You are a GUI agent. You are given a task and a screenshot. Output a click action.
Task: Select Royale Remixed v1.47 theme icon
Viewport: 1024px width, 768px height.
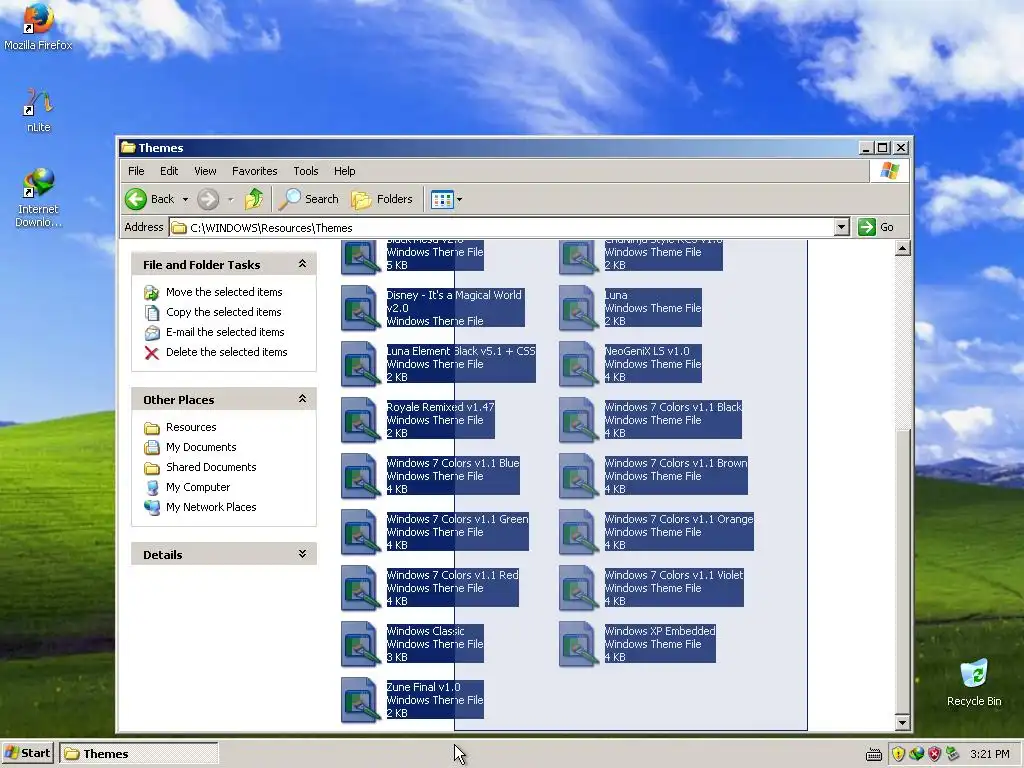pos(360,420)
